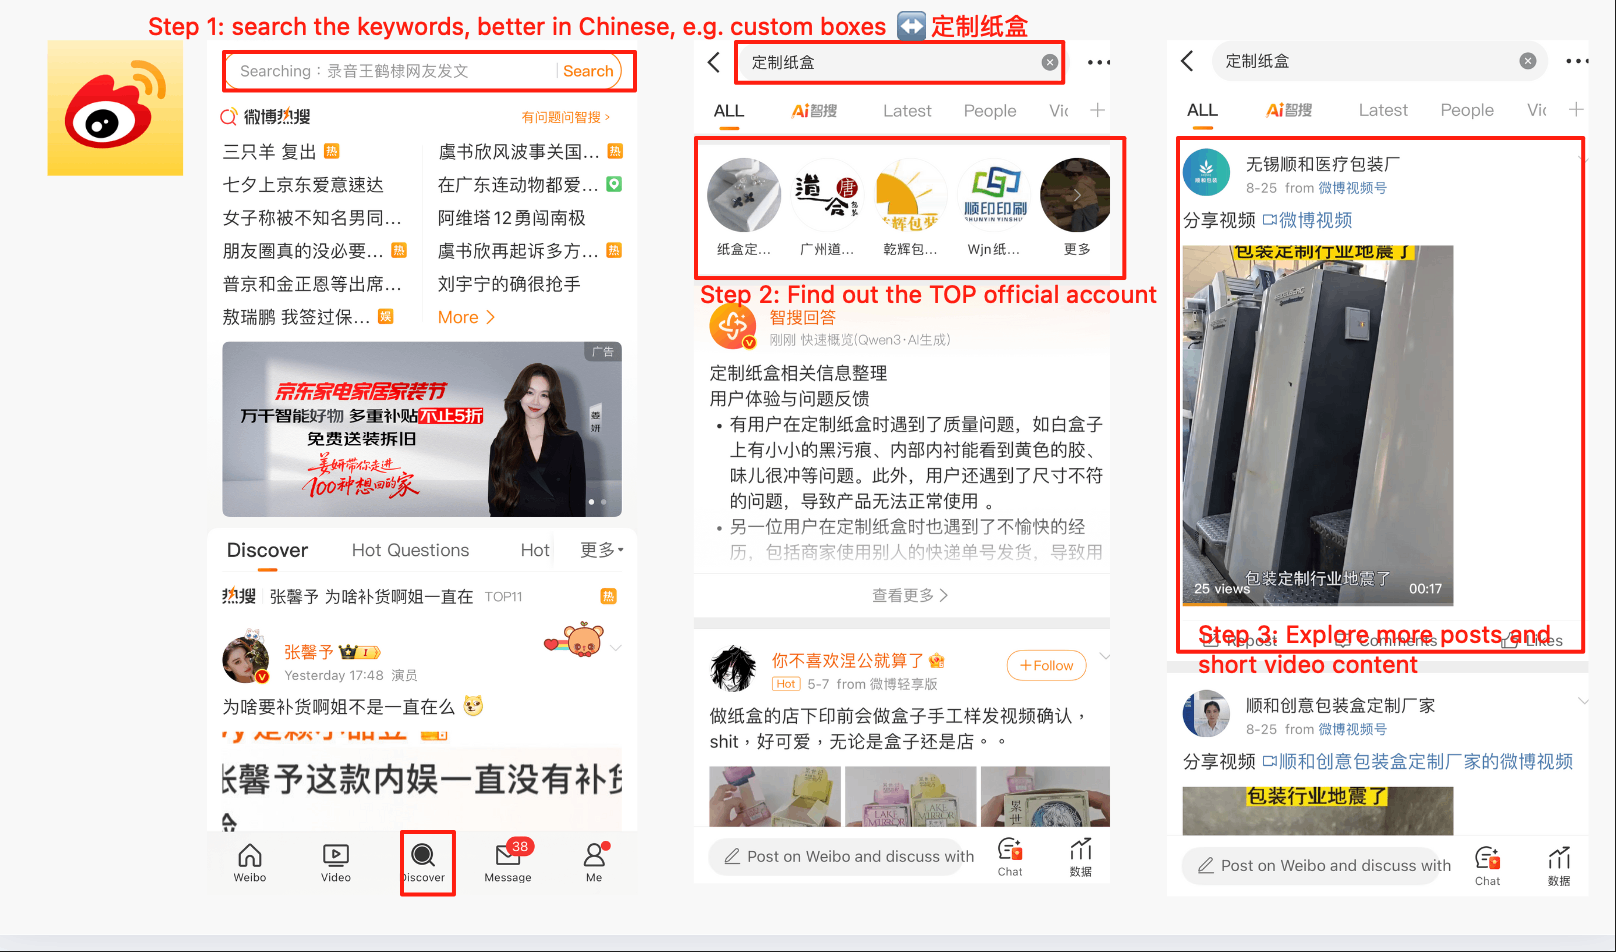Open 广州道… account avatar
This screenshot has height=952, width=1616.
827,195
